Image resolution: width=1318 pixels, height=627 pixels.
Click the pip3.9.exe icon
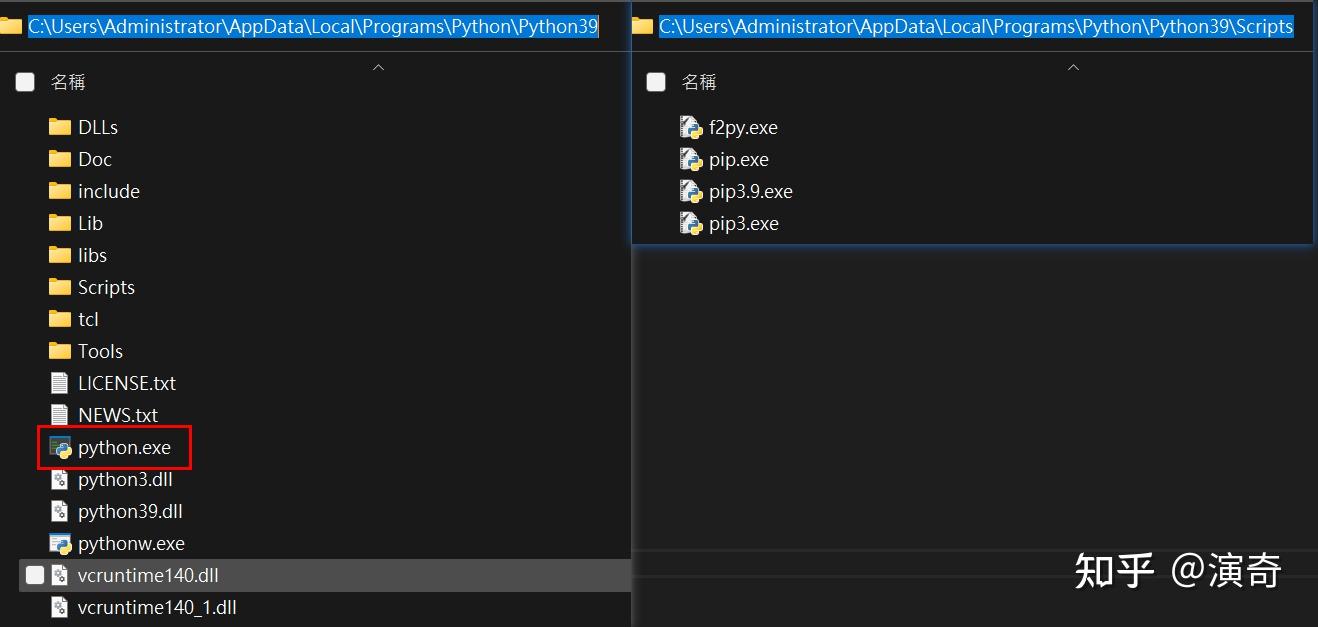pyautogui.click(x=691, y=191)
